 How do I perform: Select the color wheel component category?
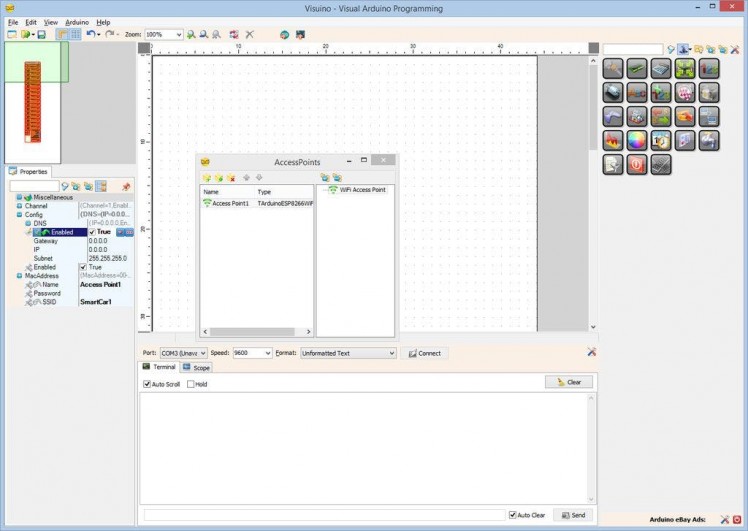click(x=637, y=141)
